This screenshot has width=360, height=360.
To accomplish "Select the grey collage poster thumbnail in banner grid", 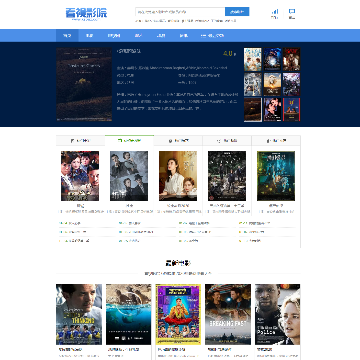I will click(252, 84).
